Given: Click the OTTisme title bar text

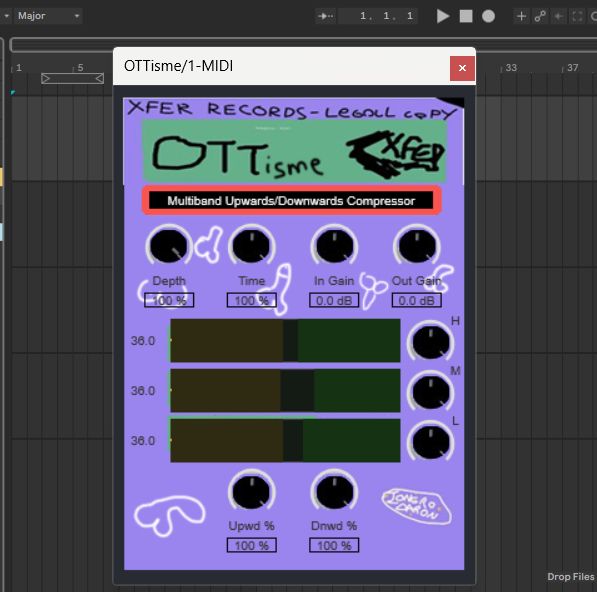Looking at the screenshot, I should (x=178, y=66).
